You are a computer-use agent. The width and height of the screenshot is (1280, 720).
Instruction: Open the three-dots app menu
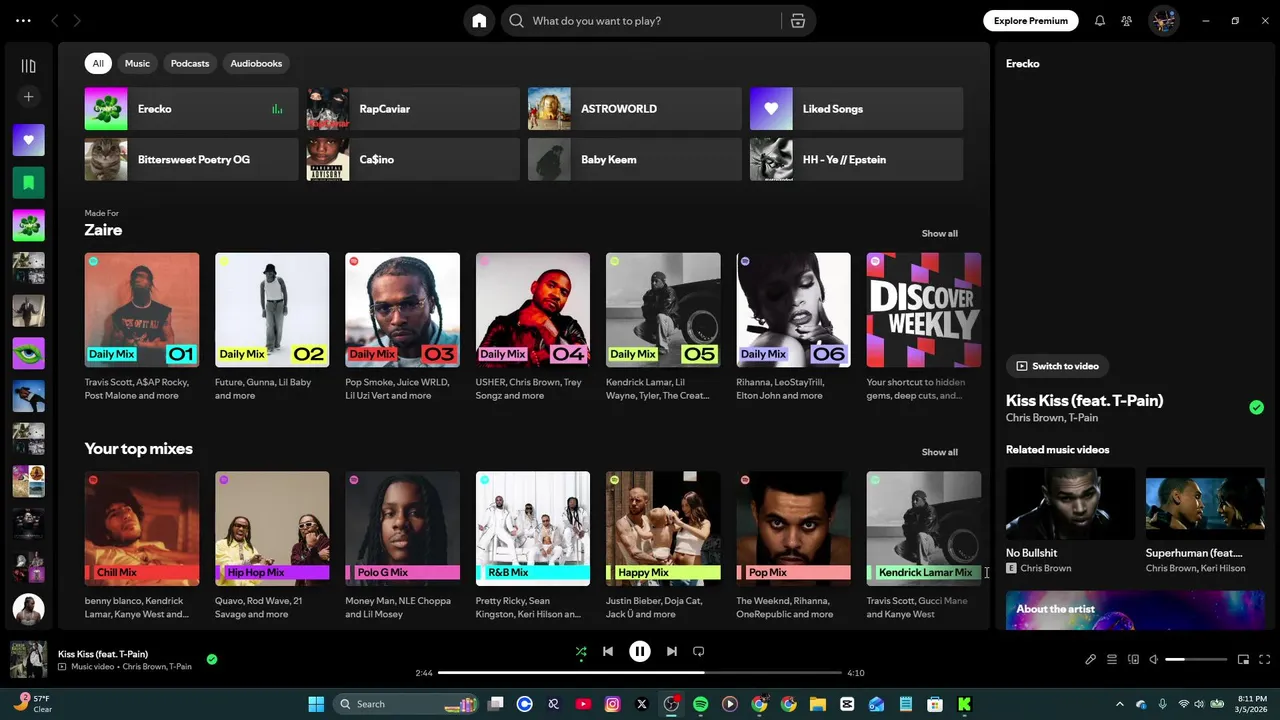(23, 20)
